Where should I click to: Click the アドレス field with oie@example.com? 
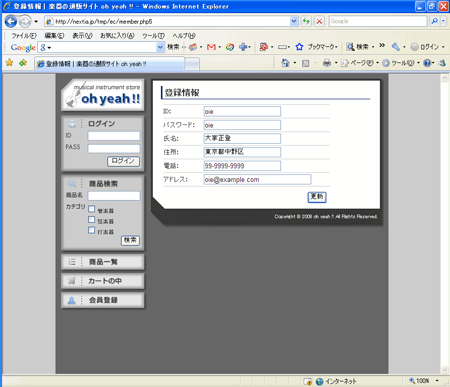coord(257,179)
